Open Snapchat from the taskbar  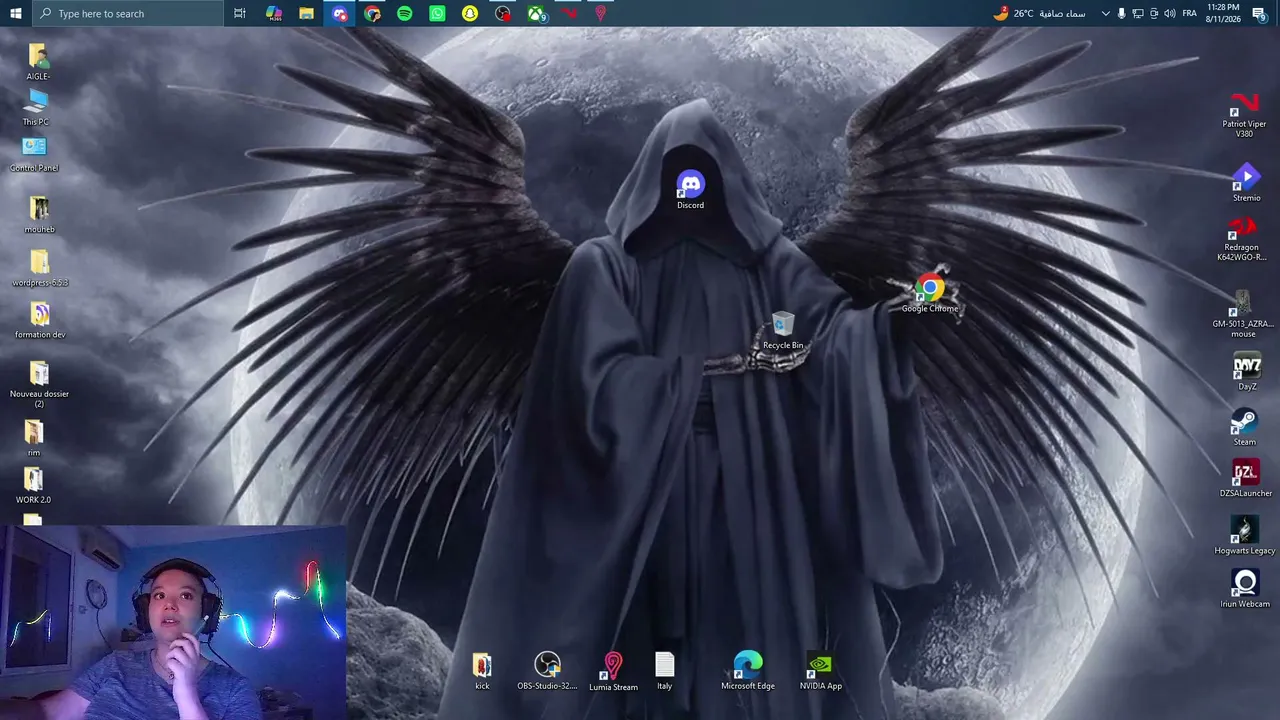pos(470,13)
